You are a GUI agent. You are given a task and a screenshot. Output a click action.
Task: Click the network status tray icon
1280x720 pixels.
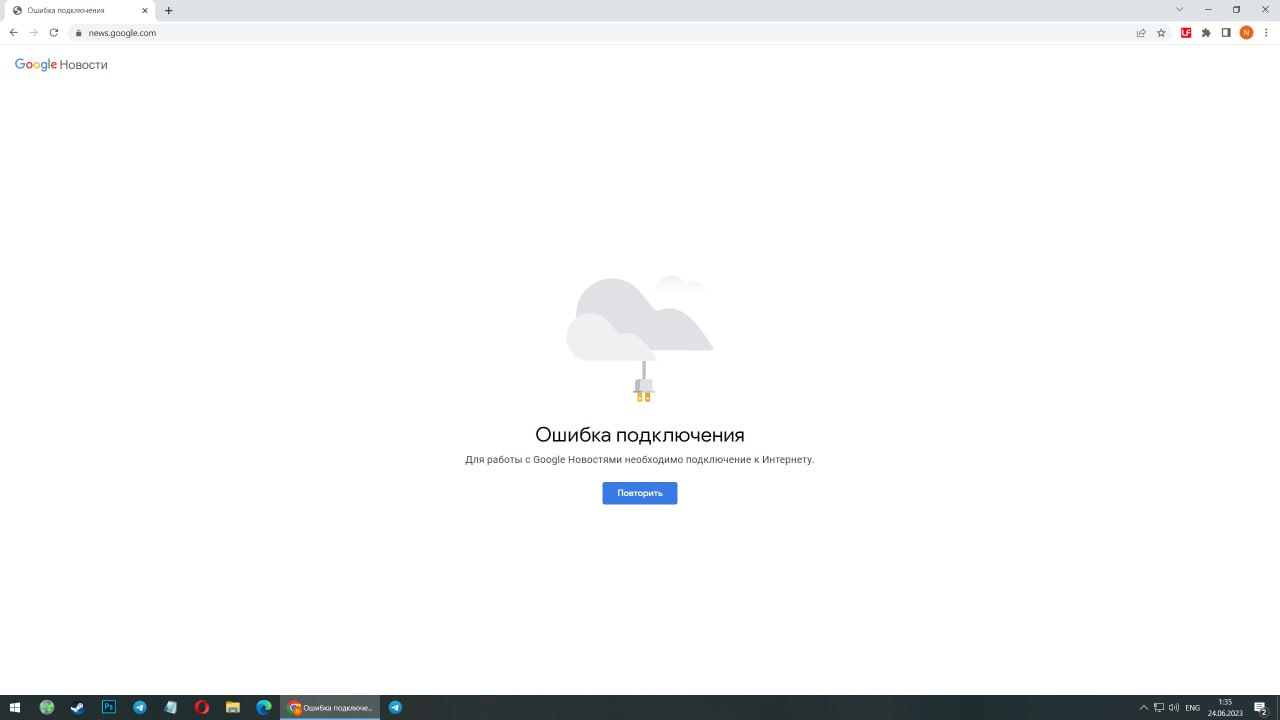point(1159,708)
